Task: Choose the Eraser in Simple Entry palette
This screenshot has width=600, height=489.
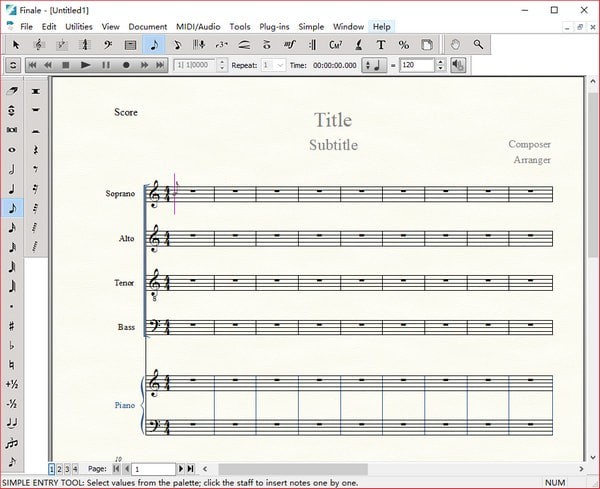Action: (x=12, y=91)
